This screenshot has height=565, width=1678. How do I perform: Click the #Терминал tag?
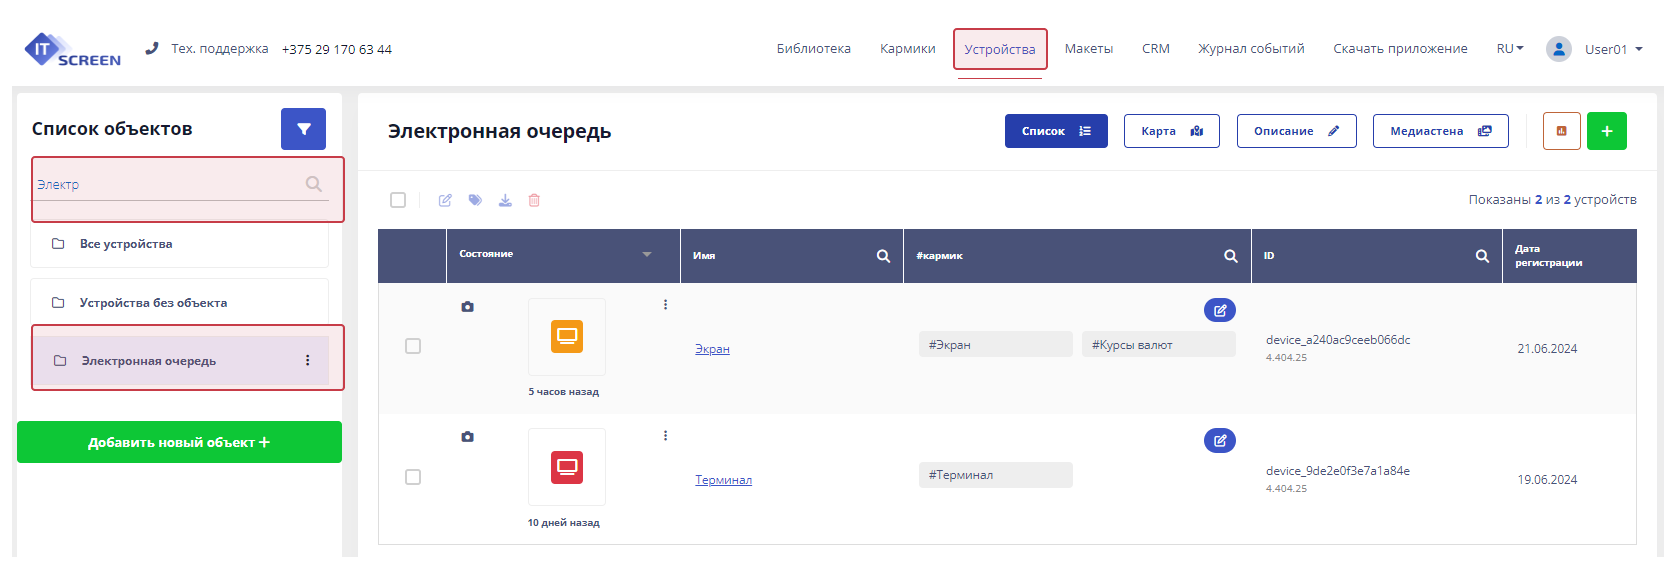[995, 475]
